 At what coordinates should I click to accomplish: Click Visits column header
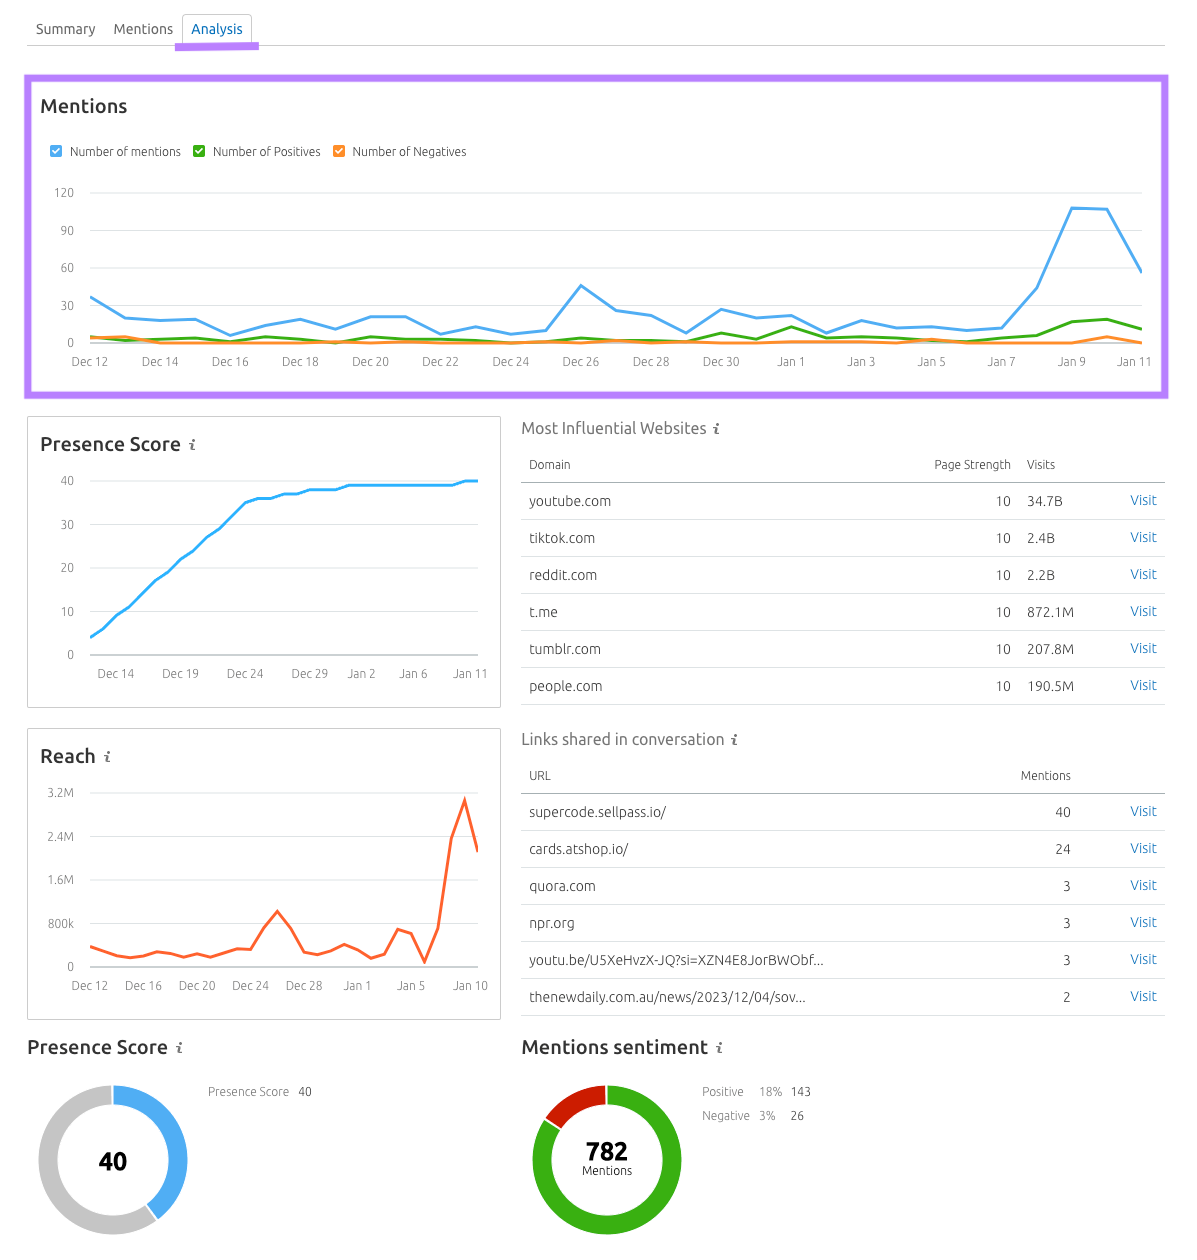(x=1041, y=465)
